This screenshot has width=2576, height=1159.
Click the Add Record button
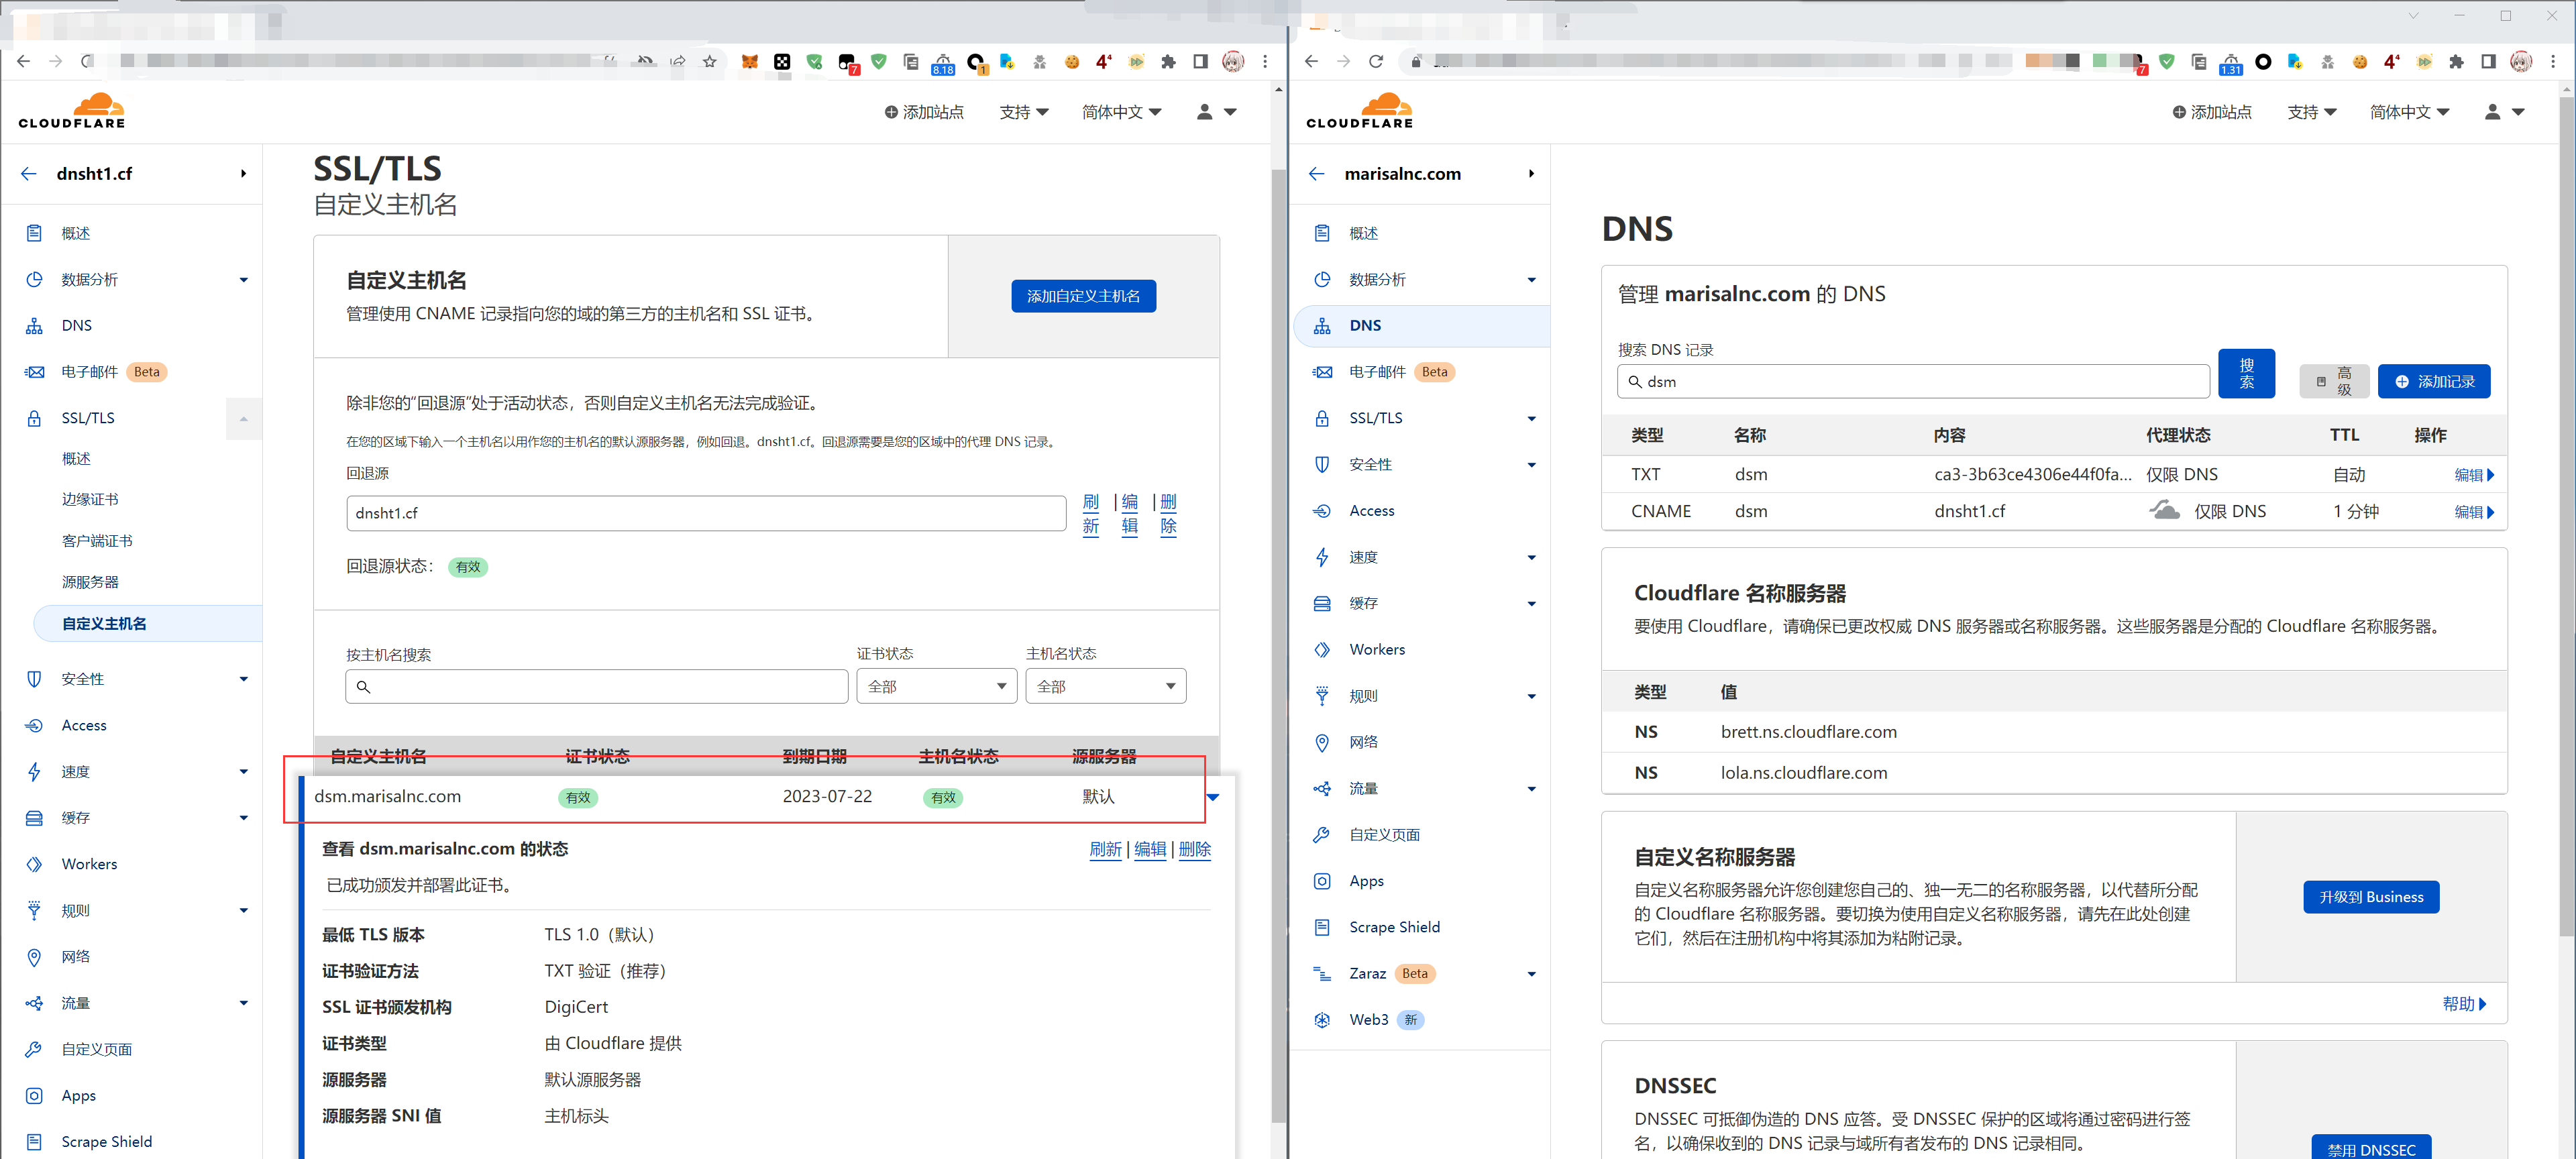pyautogui.click(x=2433, y=381)
